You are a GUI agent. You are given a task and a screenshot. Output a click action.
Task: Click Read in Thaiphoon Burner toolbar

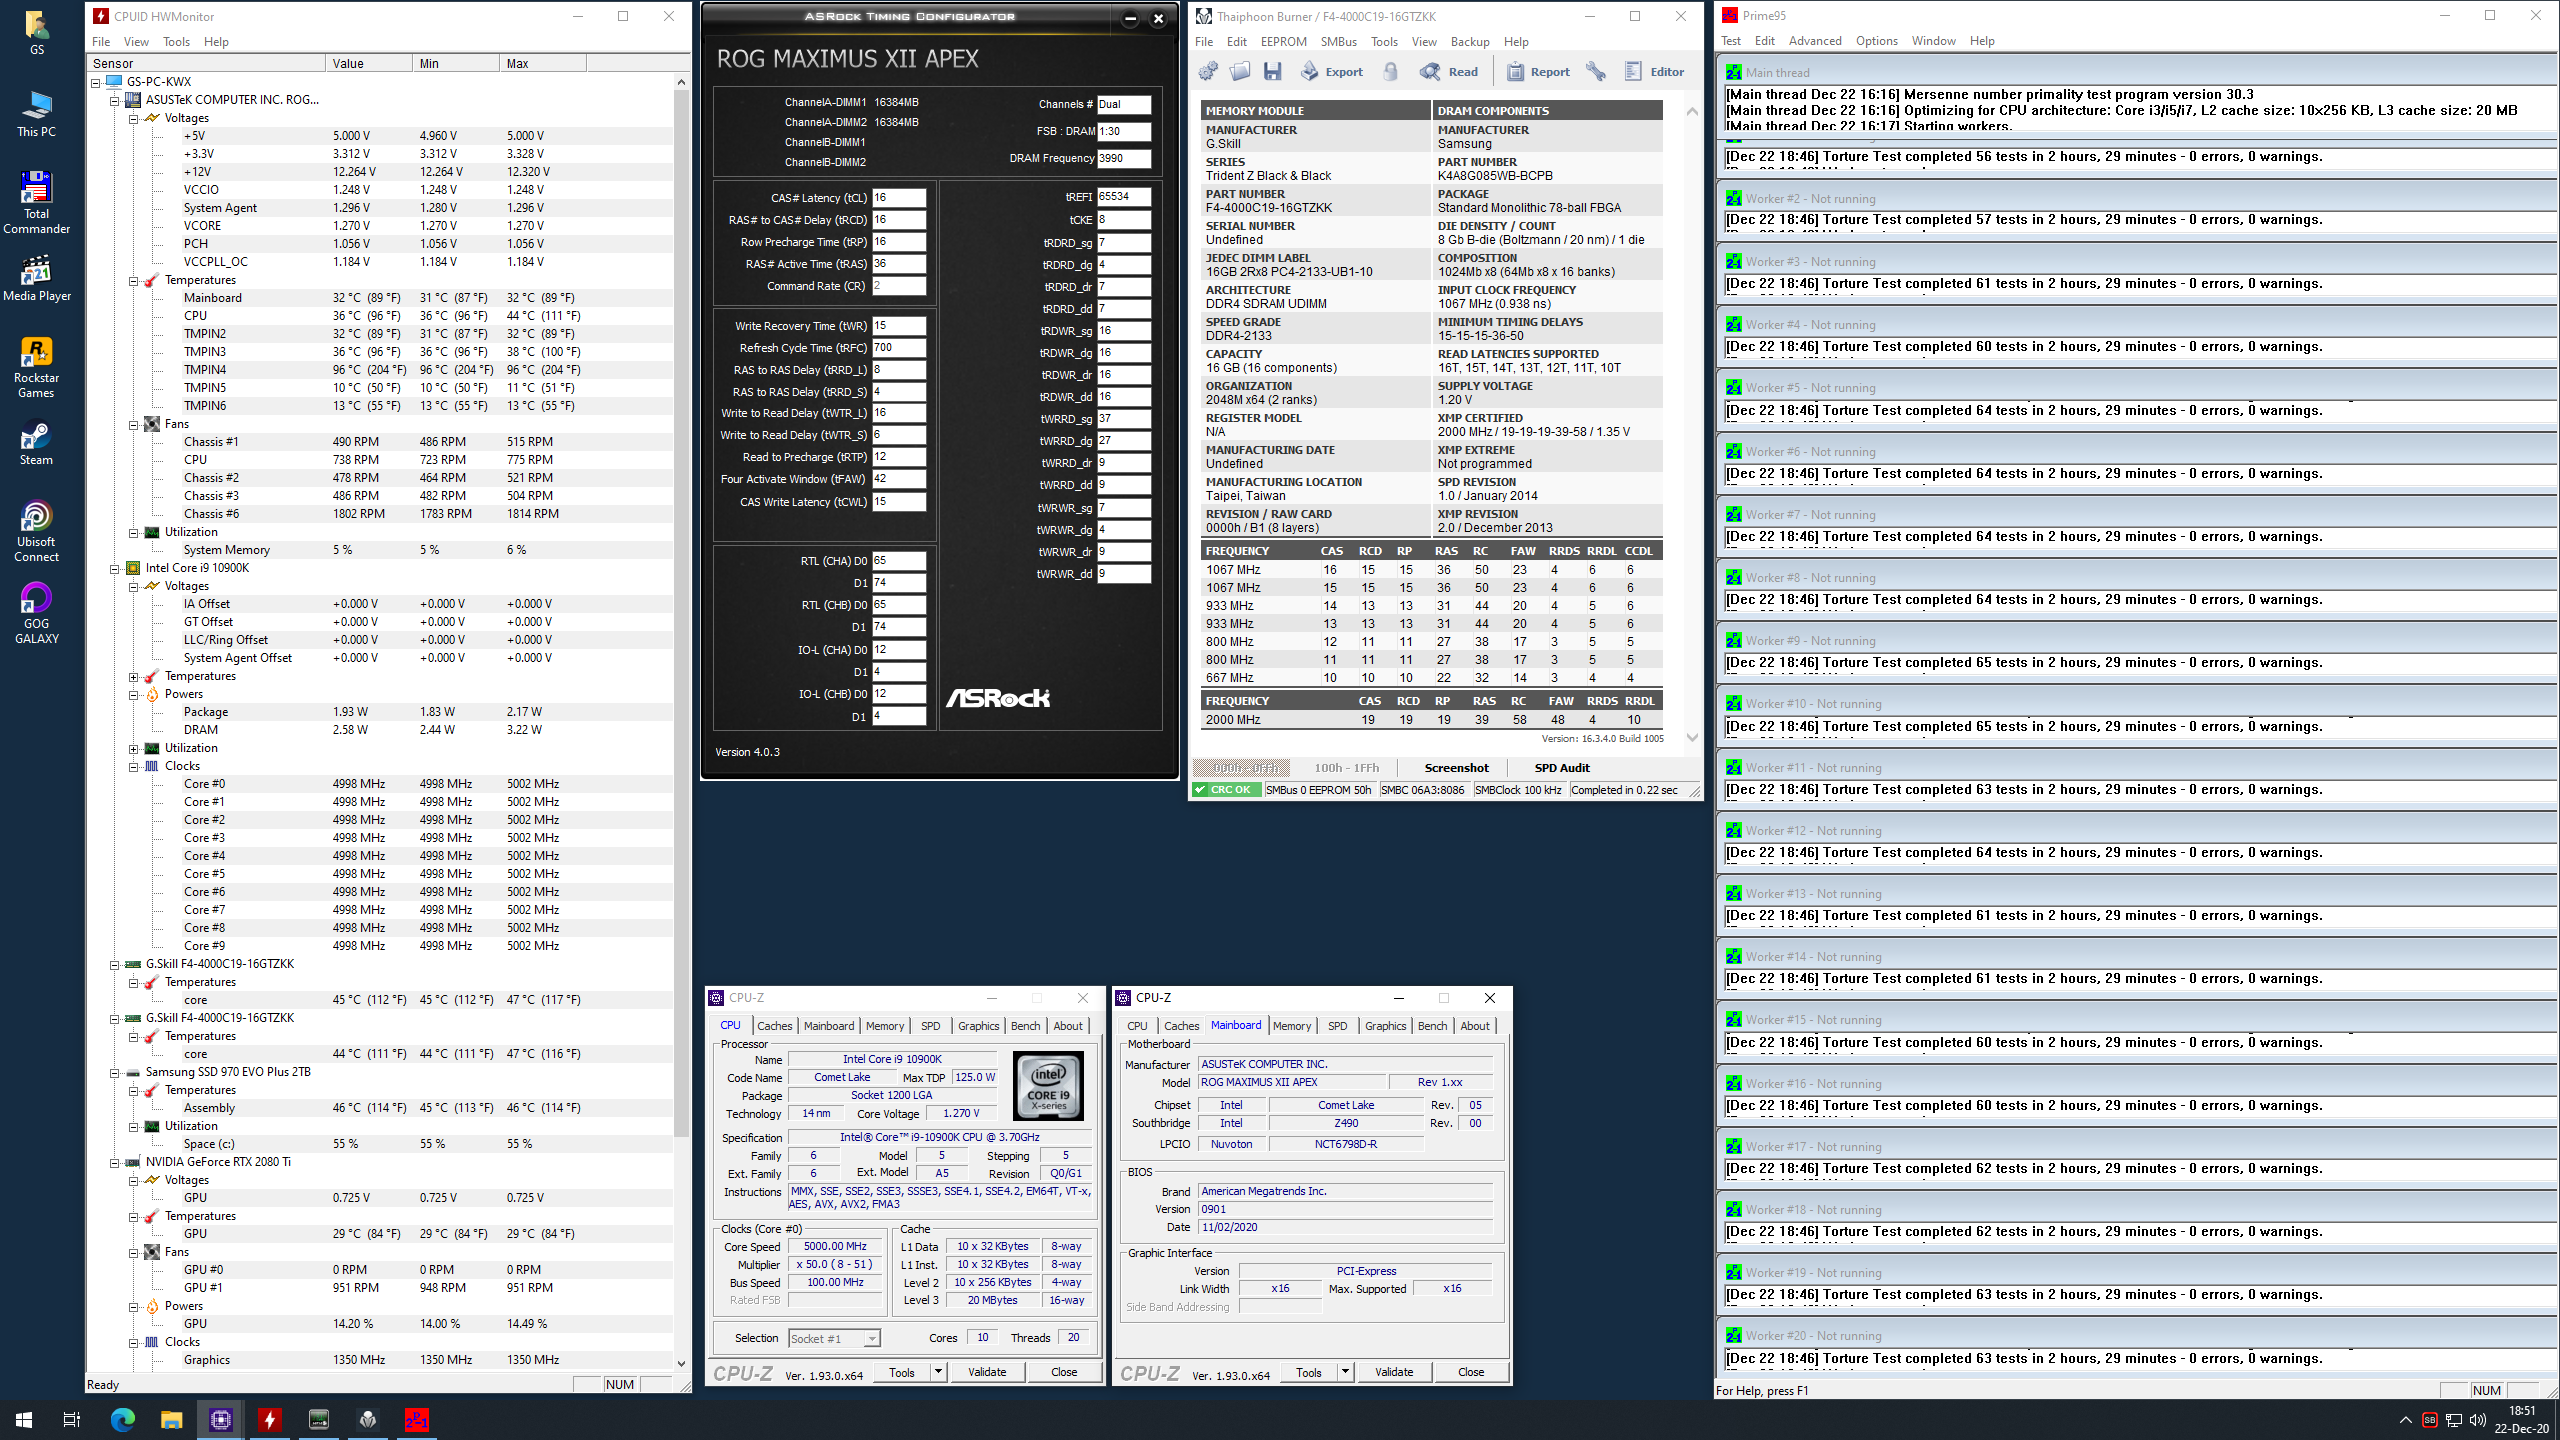point(1449,71)
